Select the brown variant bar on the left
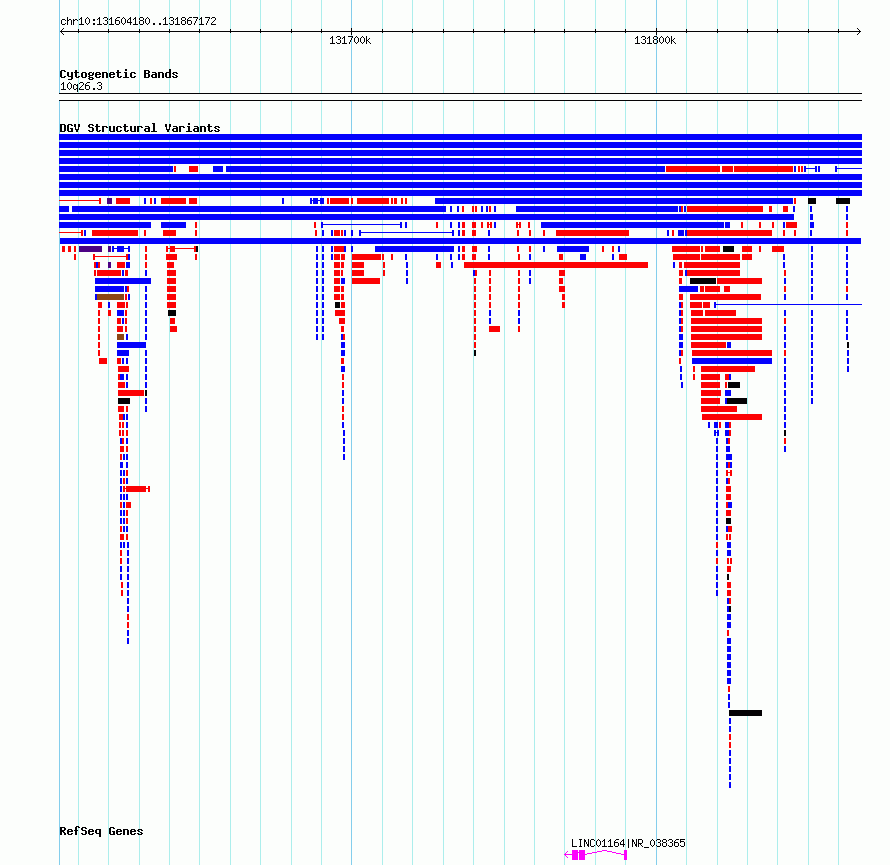Screen dimensions: 890x865 110,297
